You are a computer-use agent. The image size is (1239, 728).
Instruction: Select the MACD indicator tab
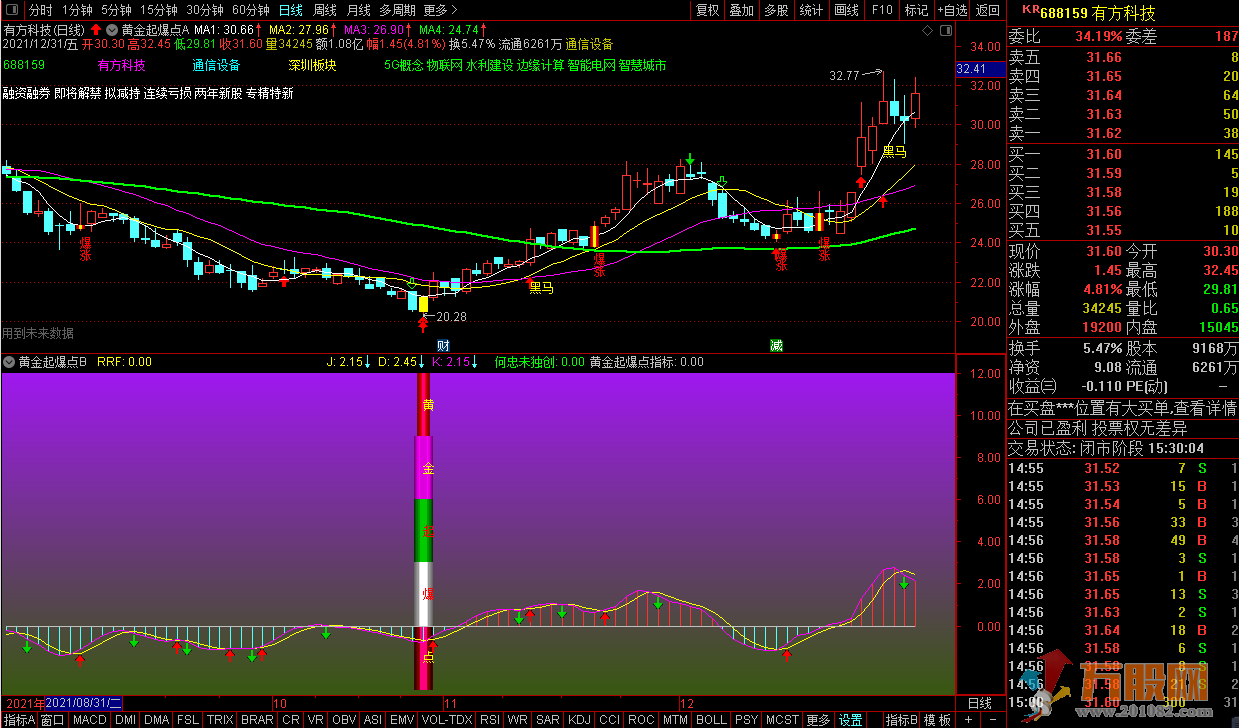pyautogui.click(x=89, y=720)
